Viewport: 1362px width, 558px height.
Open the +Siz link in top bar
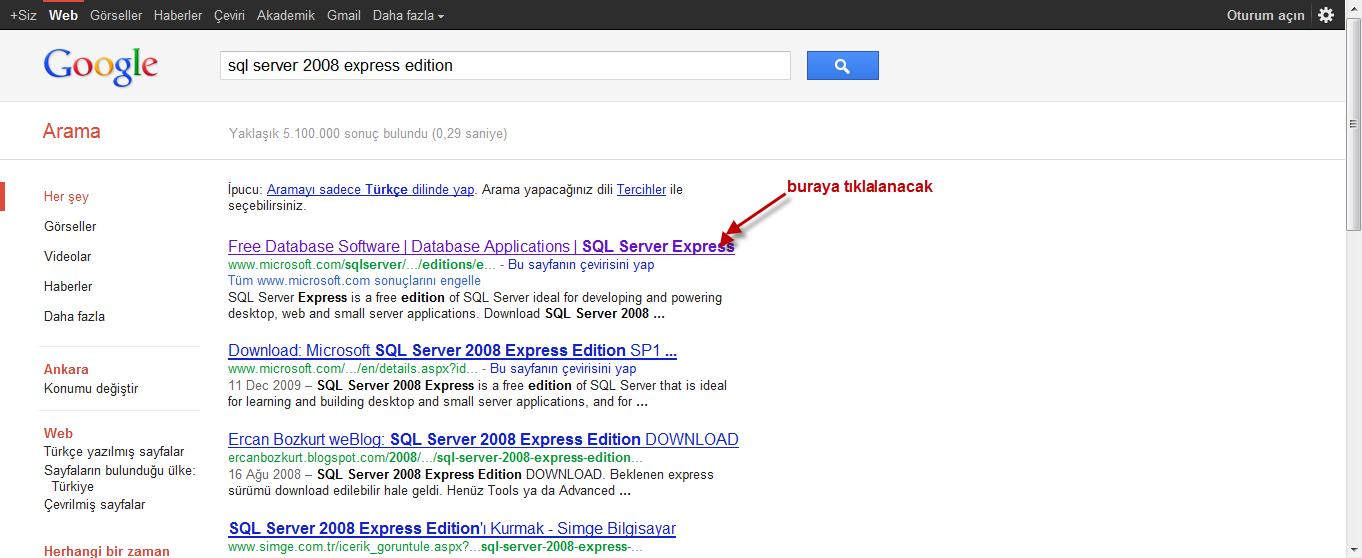pyautogui.click(x=23, y=15)
